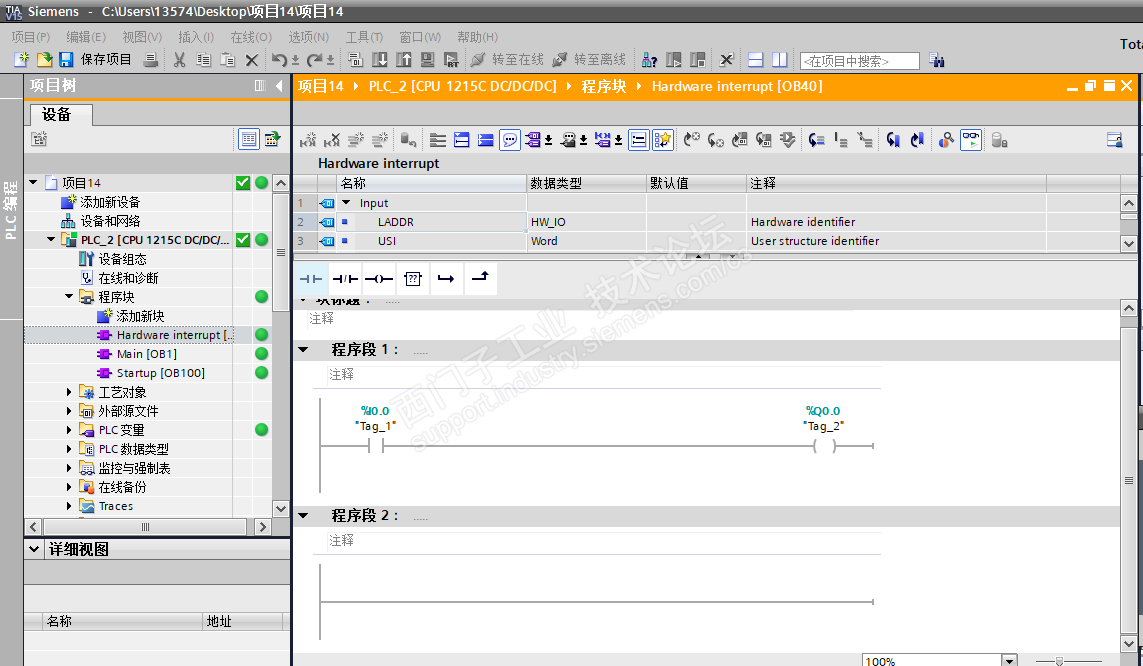Viewport: 1143px width, 666px height.
Task: Split editor space horizontally
Action: pos(756,60)
